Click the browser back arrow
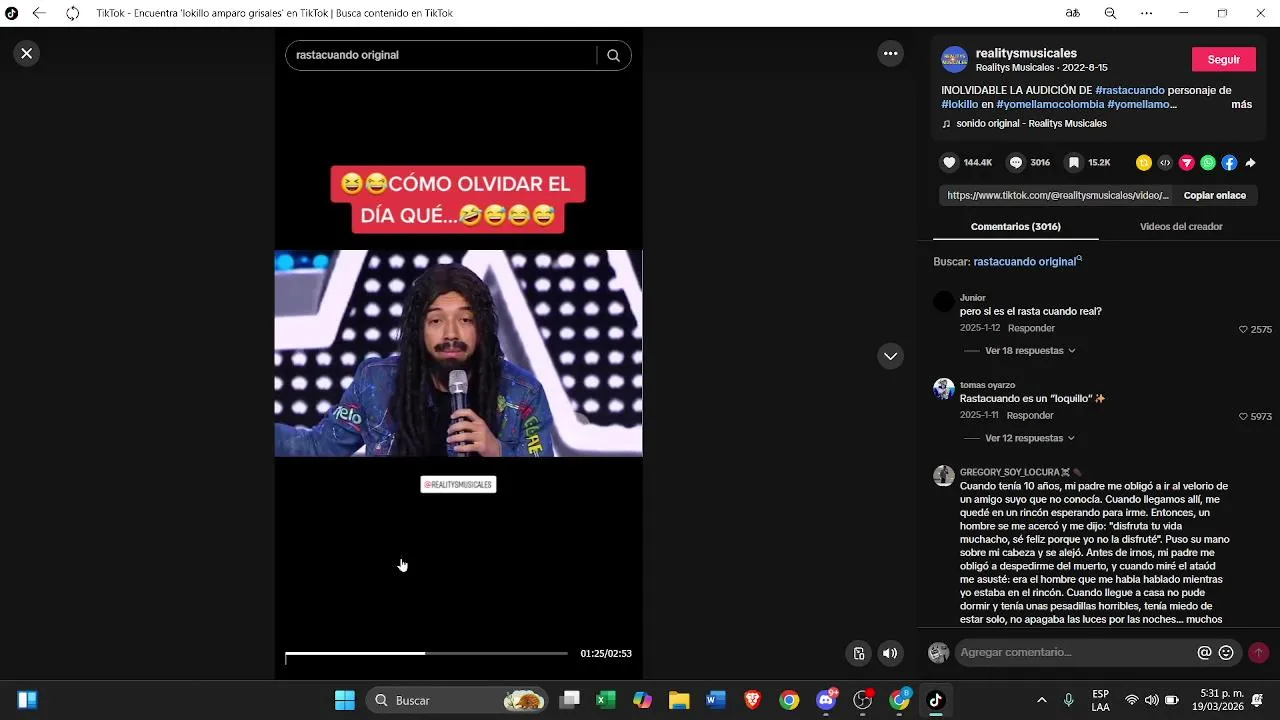This screenshot has height=720, width=1280. point(39,13)
